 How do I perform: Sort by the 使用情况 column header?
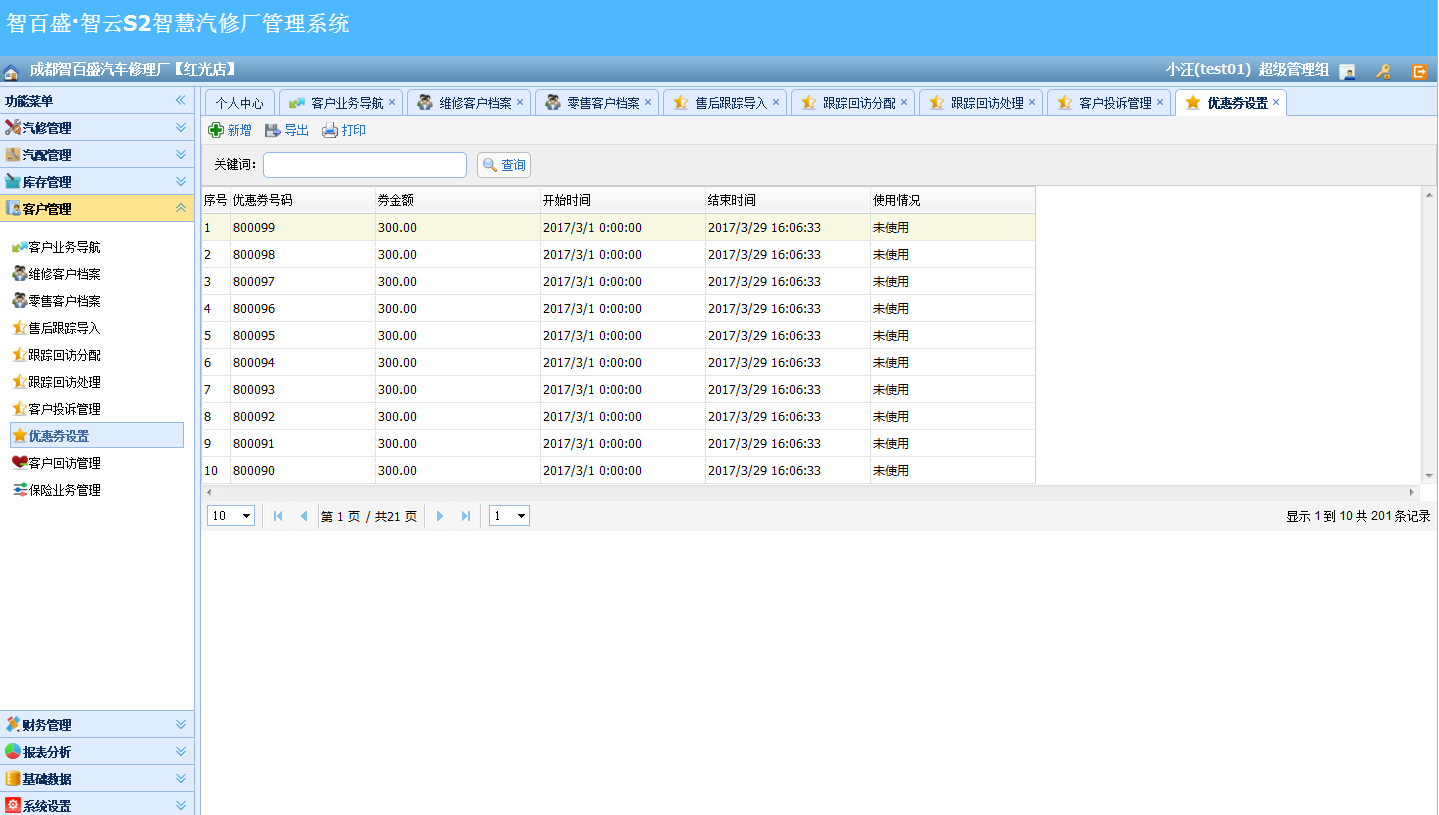[953, 200]
